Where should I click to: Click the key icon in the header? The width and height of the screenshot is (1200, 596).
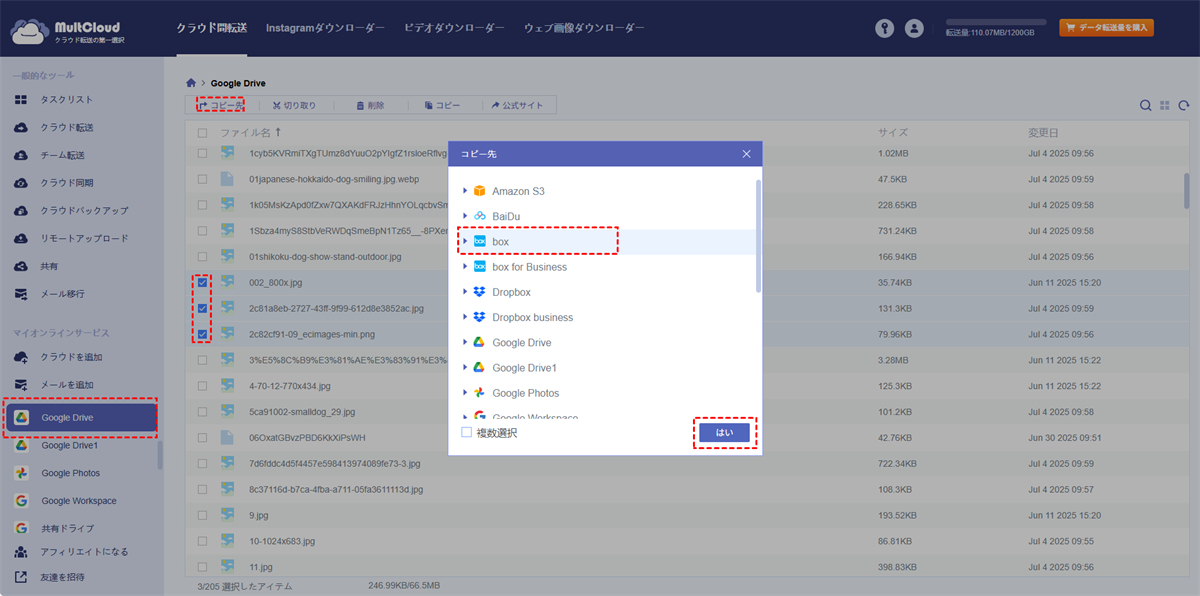point(883,29)
